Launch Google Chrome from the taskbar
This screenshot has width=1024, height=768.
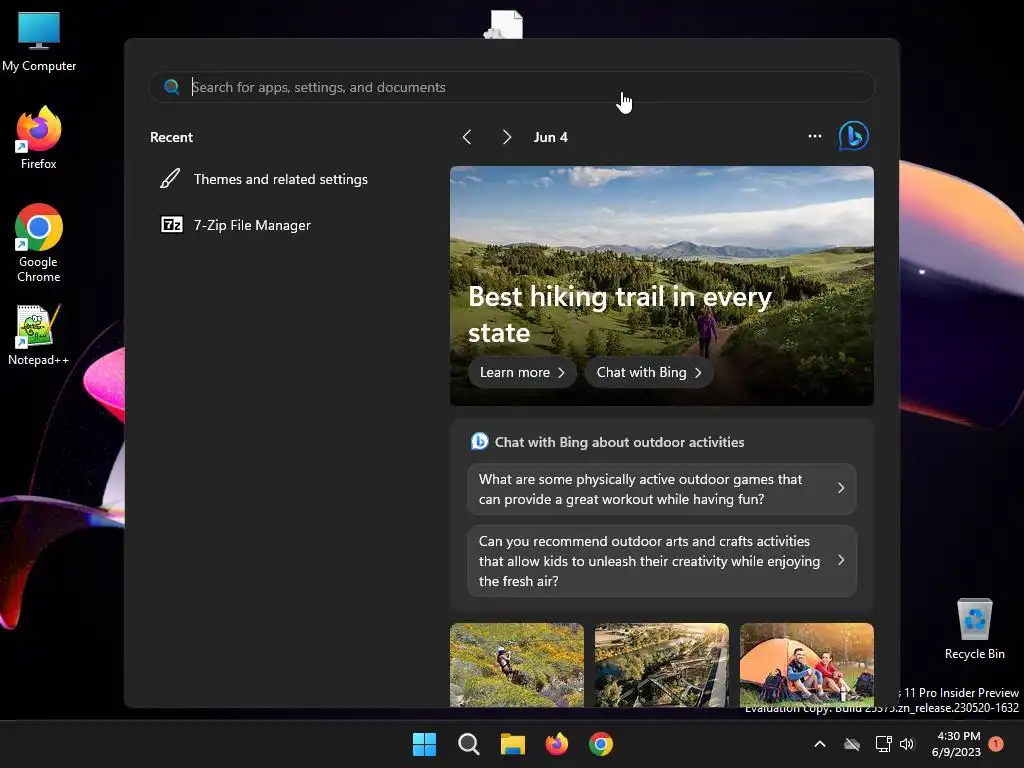[601, 744]
